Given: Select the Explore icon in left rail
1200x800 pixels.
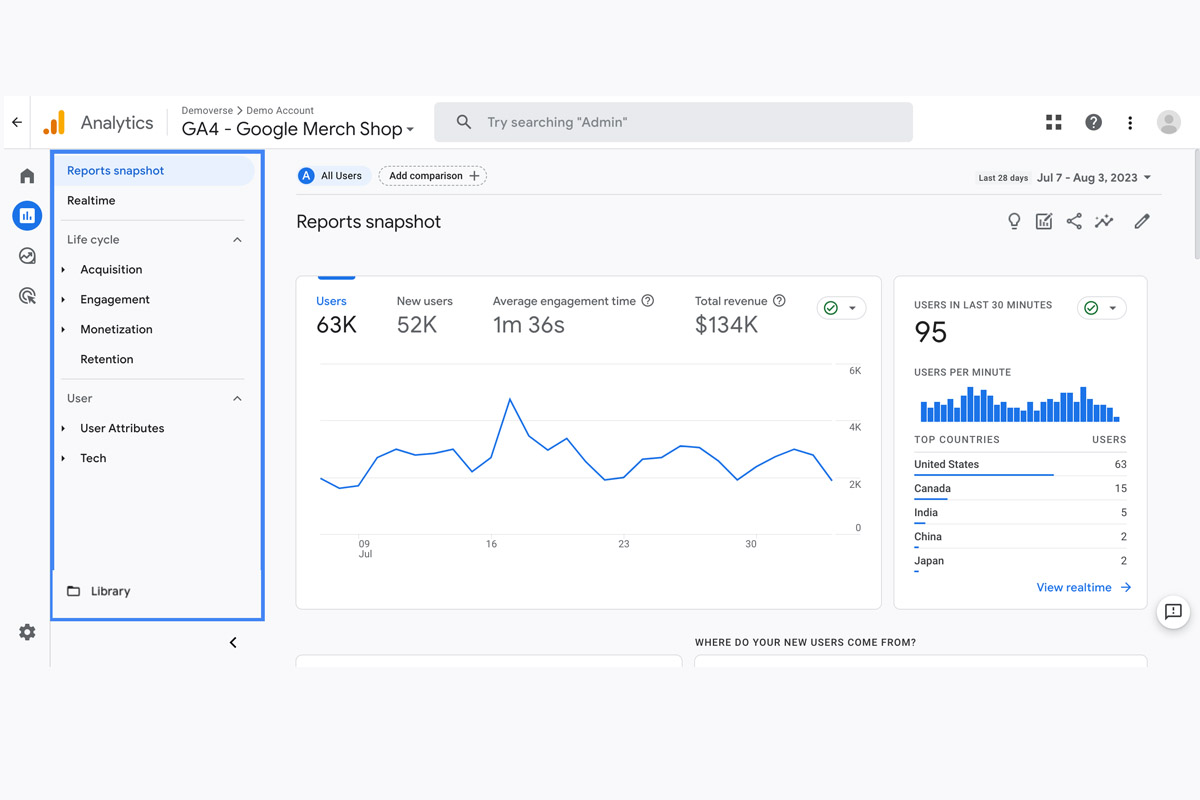Looking at the screenshot, I should [27, 256].
